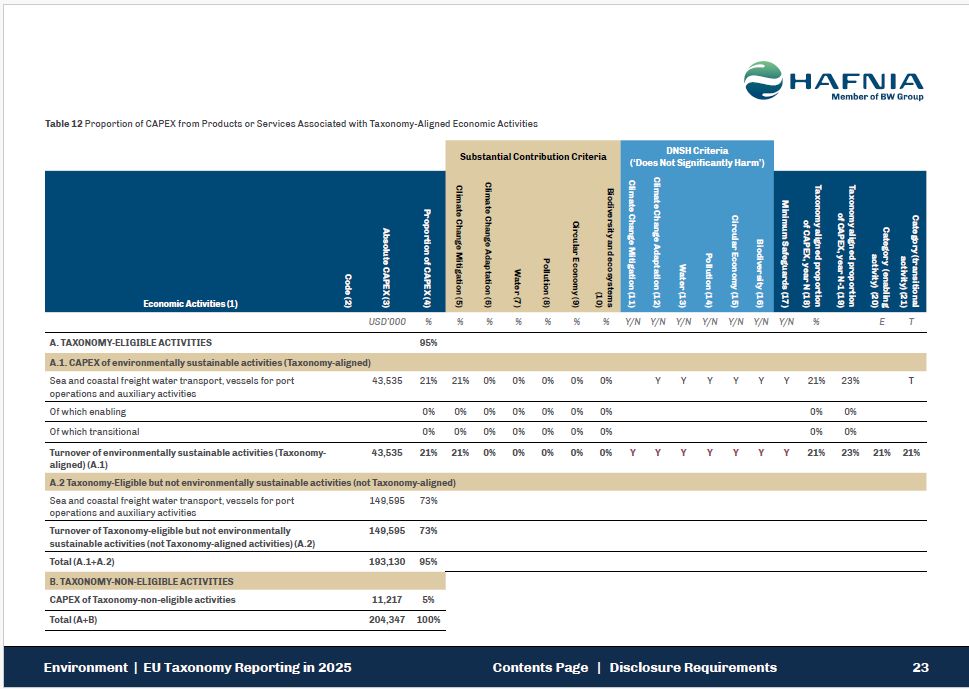The image size is (969, 689).
Task: Click the Member of BW Group text
Action: (877, 97)
